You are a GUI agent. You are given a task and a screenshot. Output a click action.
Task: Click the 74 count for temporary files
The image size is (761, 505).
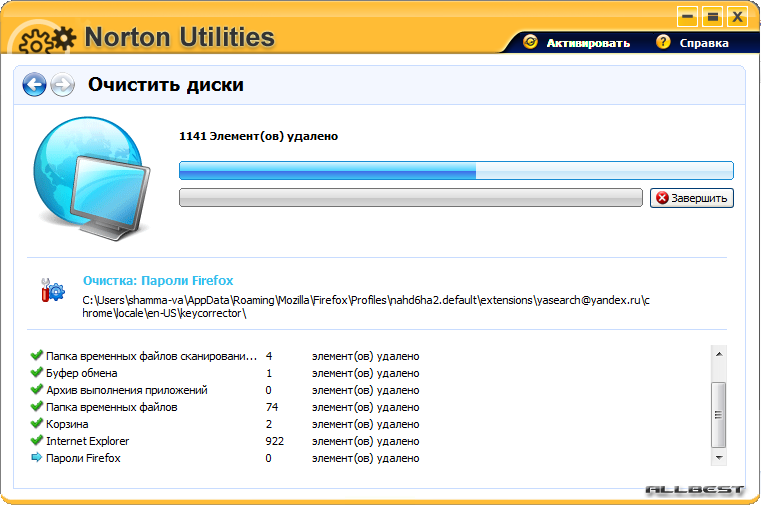coord(272,407)
